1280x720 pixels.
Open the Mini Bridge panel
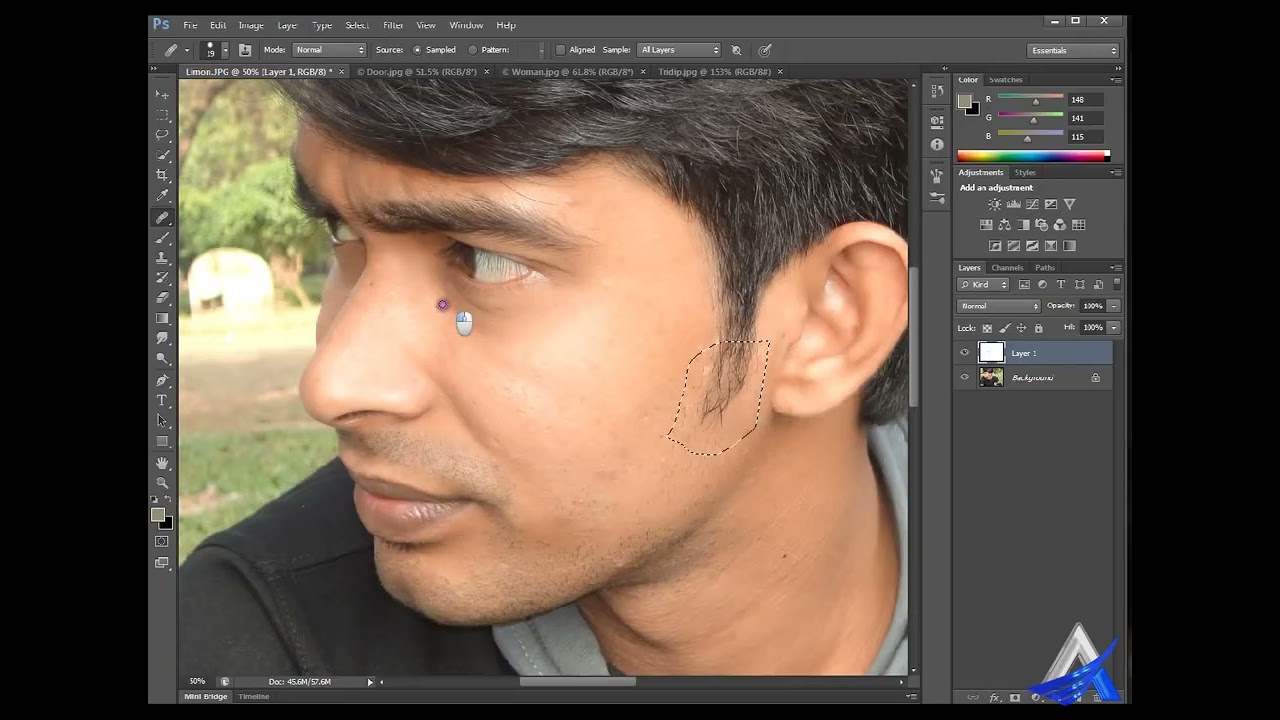(206, 696)
